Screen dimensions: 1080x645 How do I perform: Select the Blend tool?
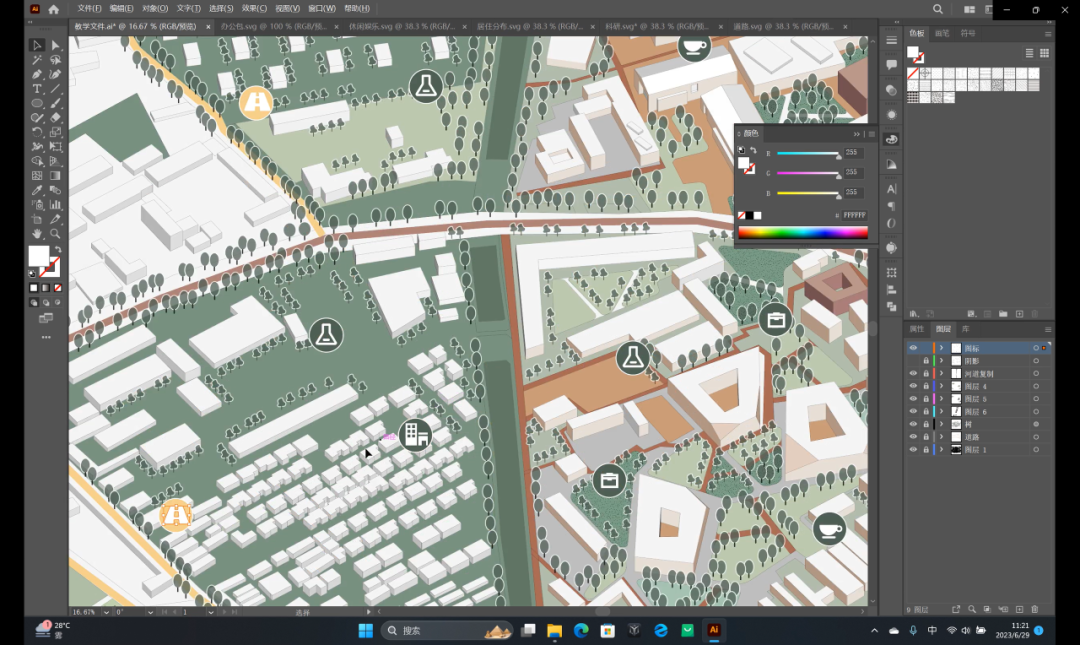point(56,190)
